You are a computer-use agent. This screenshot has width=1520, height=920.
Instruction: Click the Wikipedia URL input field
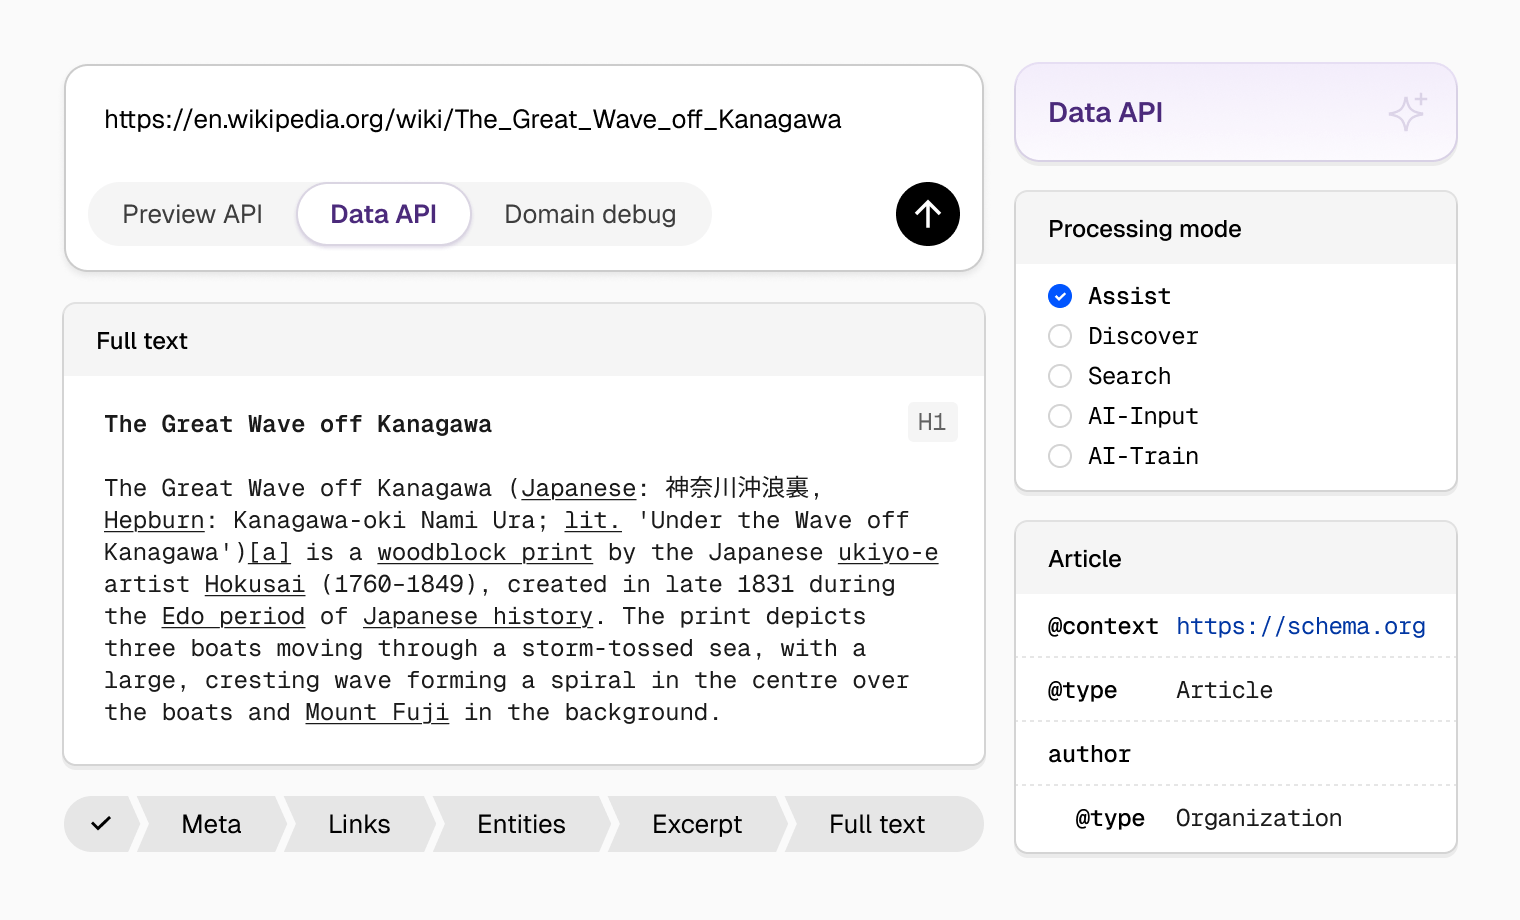pyautogui.click(x=473, y=120)
